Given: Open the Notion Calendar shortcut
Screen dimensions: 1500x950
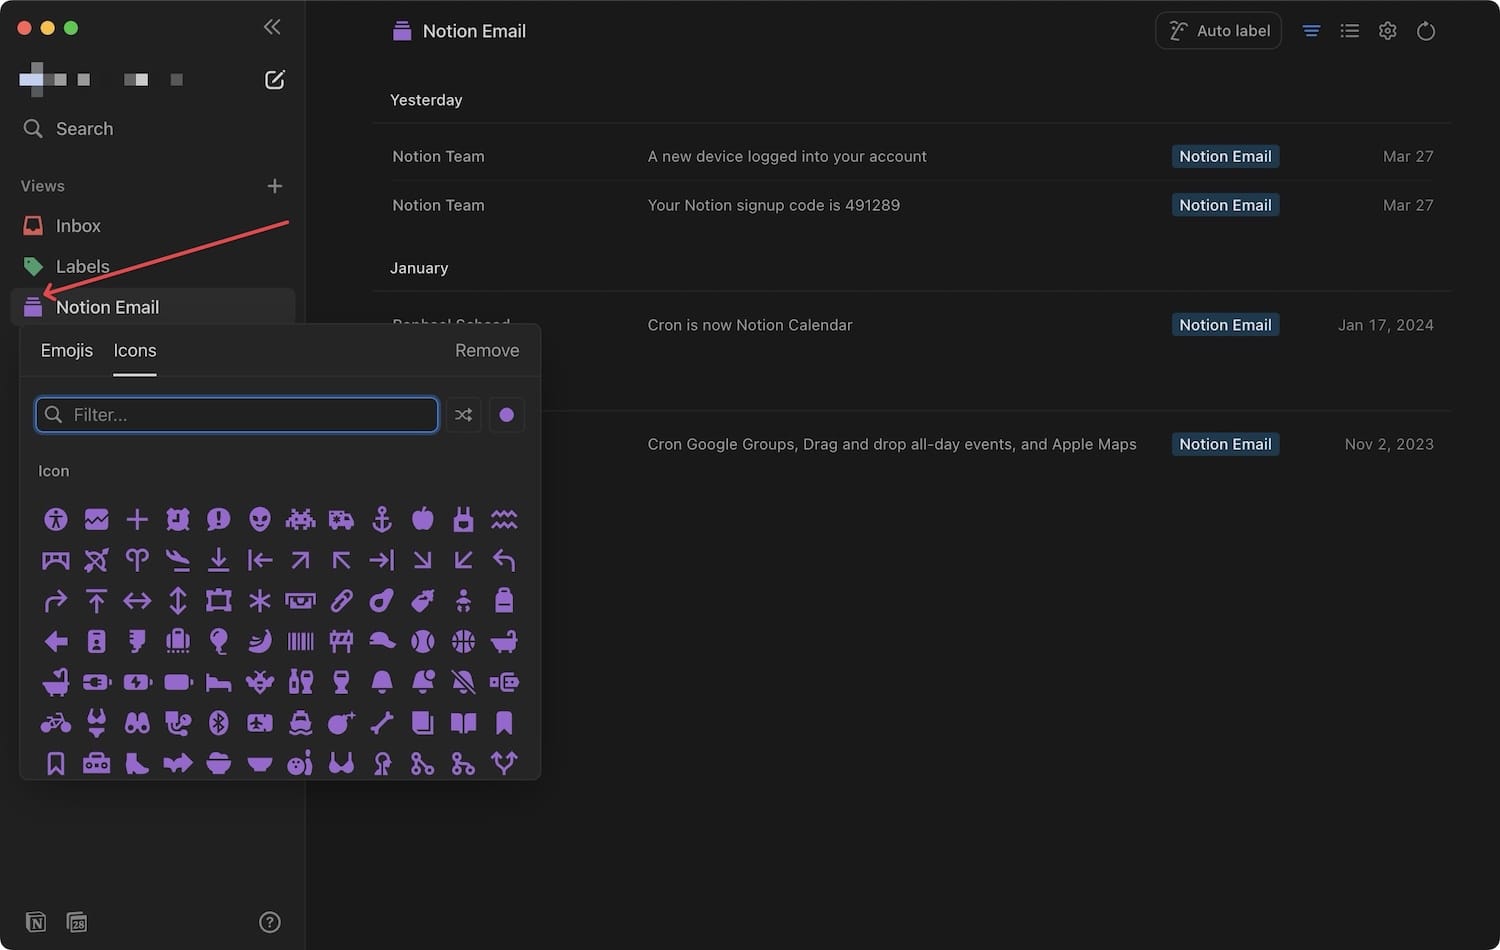Looking at the screenshot, I should pyautogui.click(x=77, y=922).
